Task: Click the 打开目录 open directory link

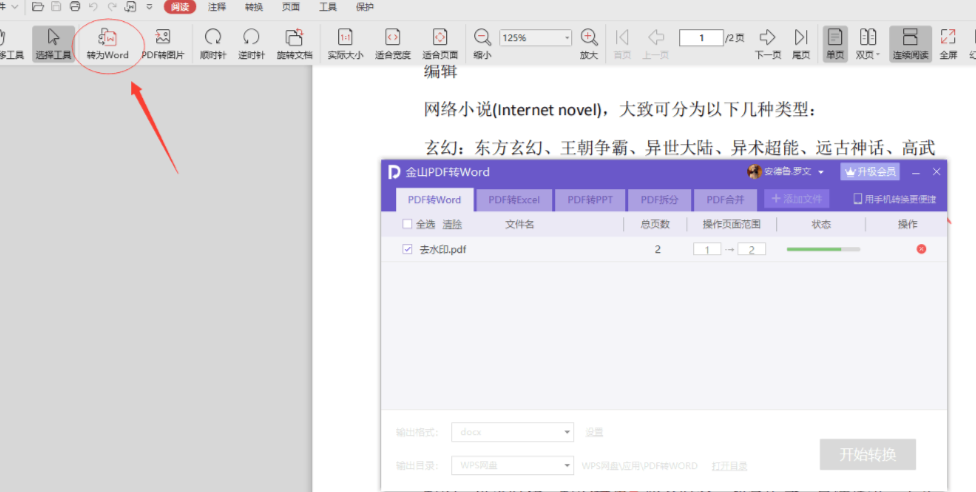Action: tap(730, 466)
